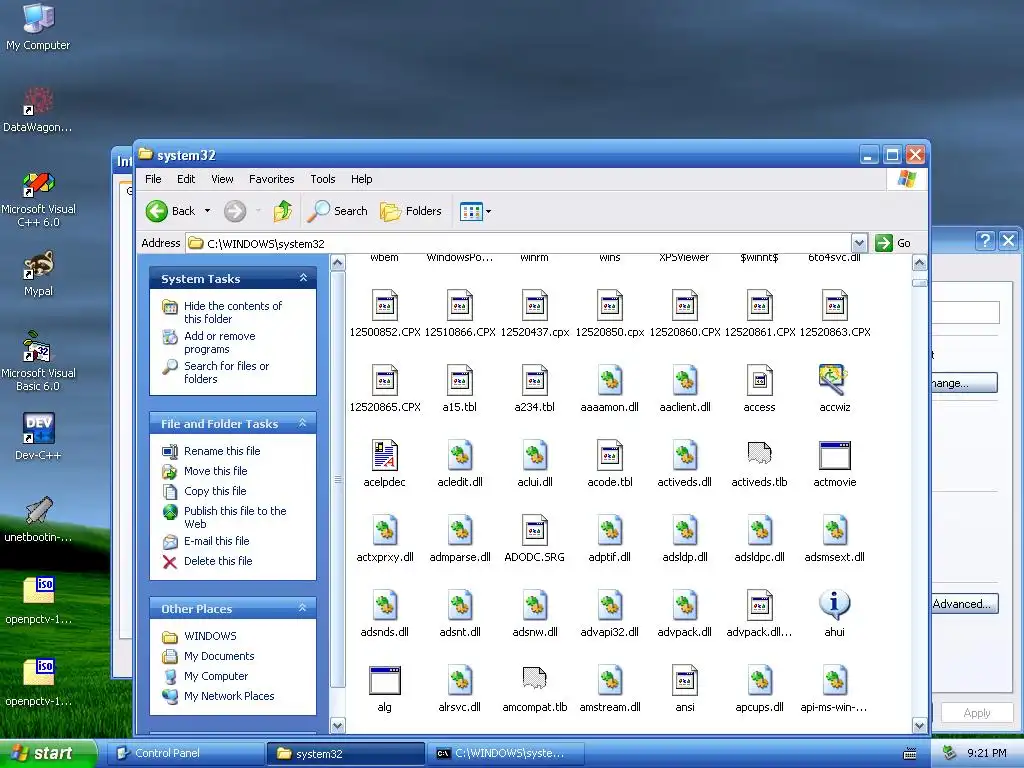Click the Address bar path field

(x=519, y=244)
